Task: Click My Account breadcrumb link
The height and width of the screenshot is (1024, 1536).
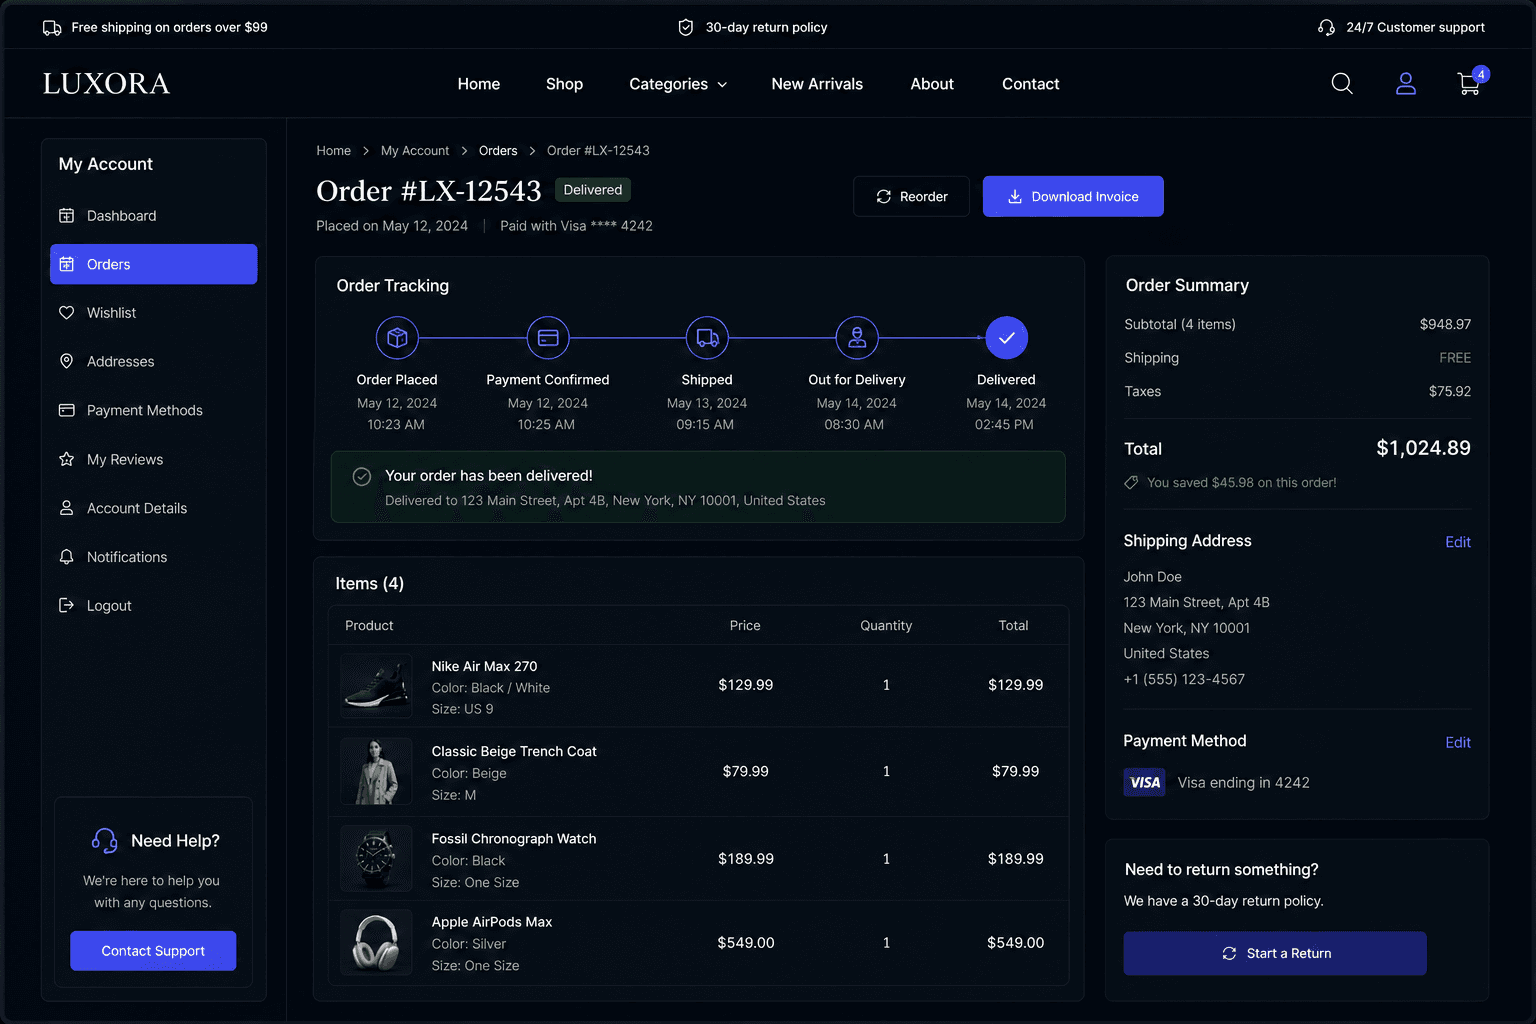Action: click(x=415, y=151)
